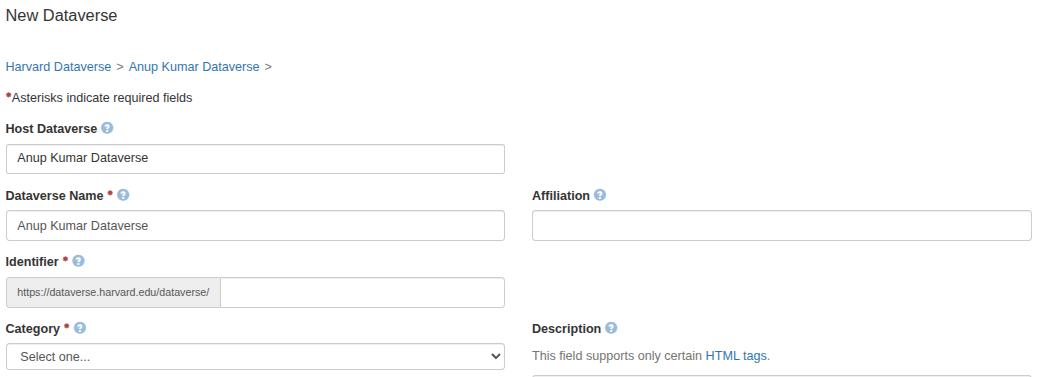The height and width of the screenshot is (377, 1044).
Task: Click the Description help question-mark icon
Action: [611, 328]
